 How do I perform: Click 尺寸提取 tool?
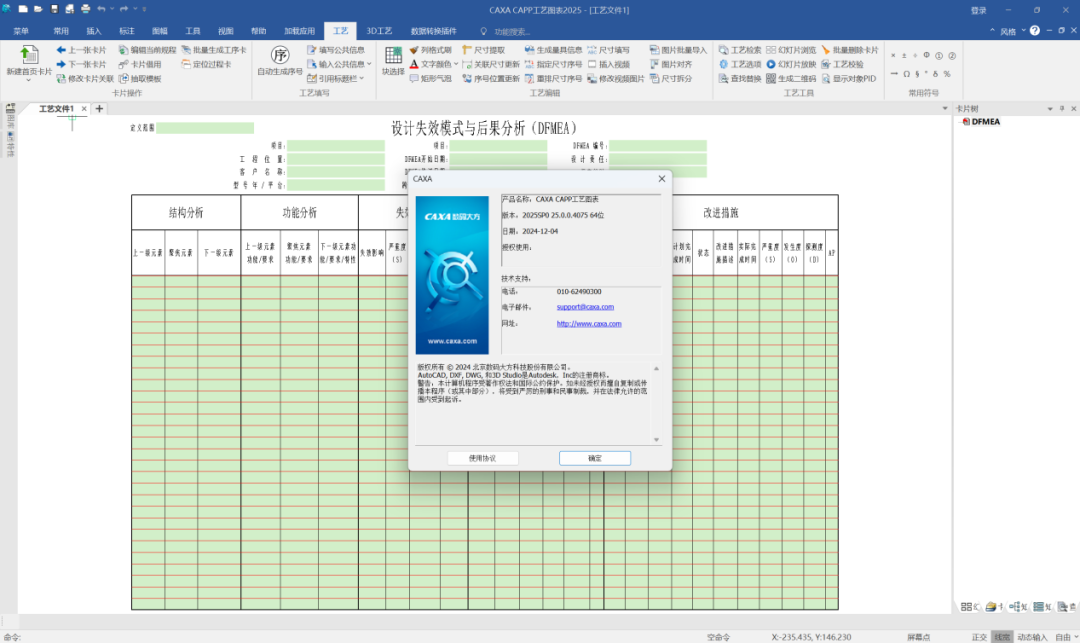484,50
